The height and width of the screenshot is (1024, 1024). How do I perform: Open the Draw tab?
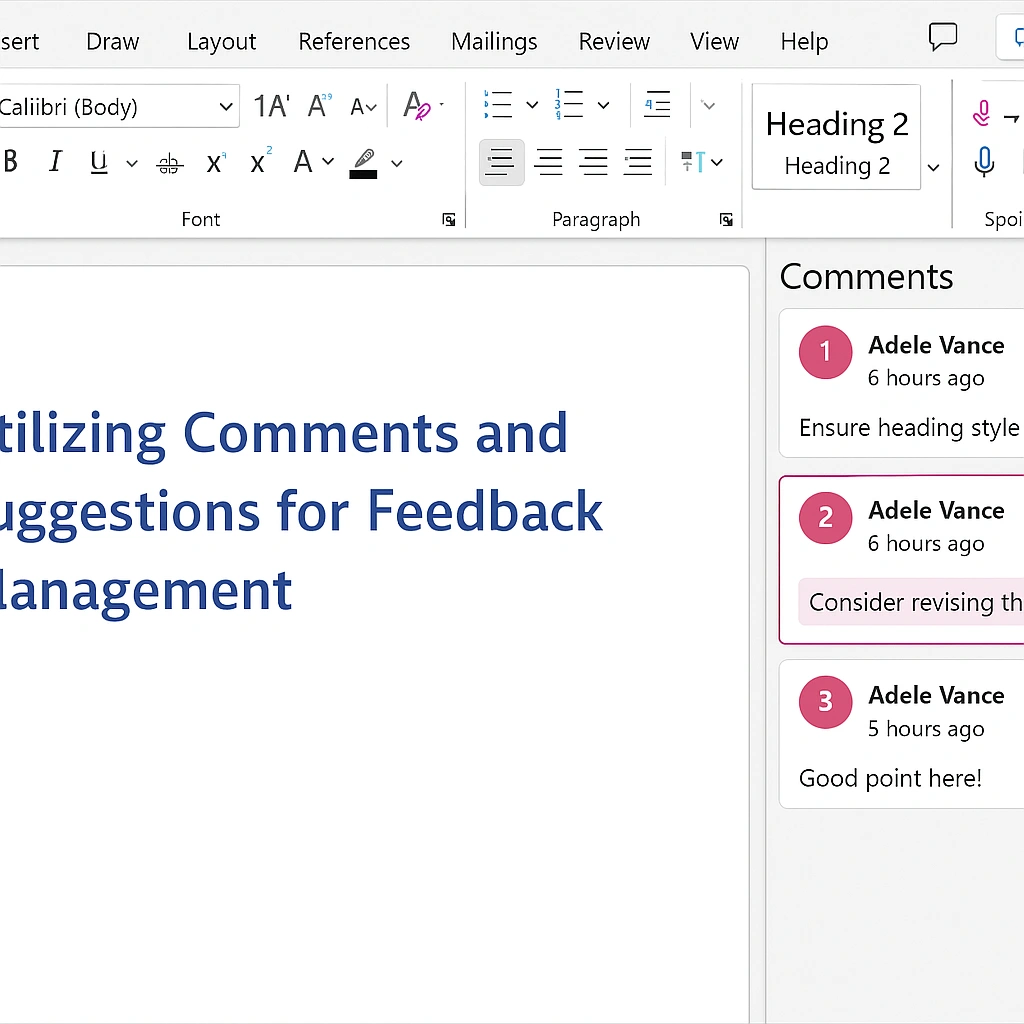coord(112,42)
